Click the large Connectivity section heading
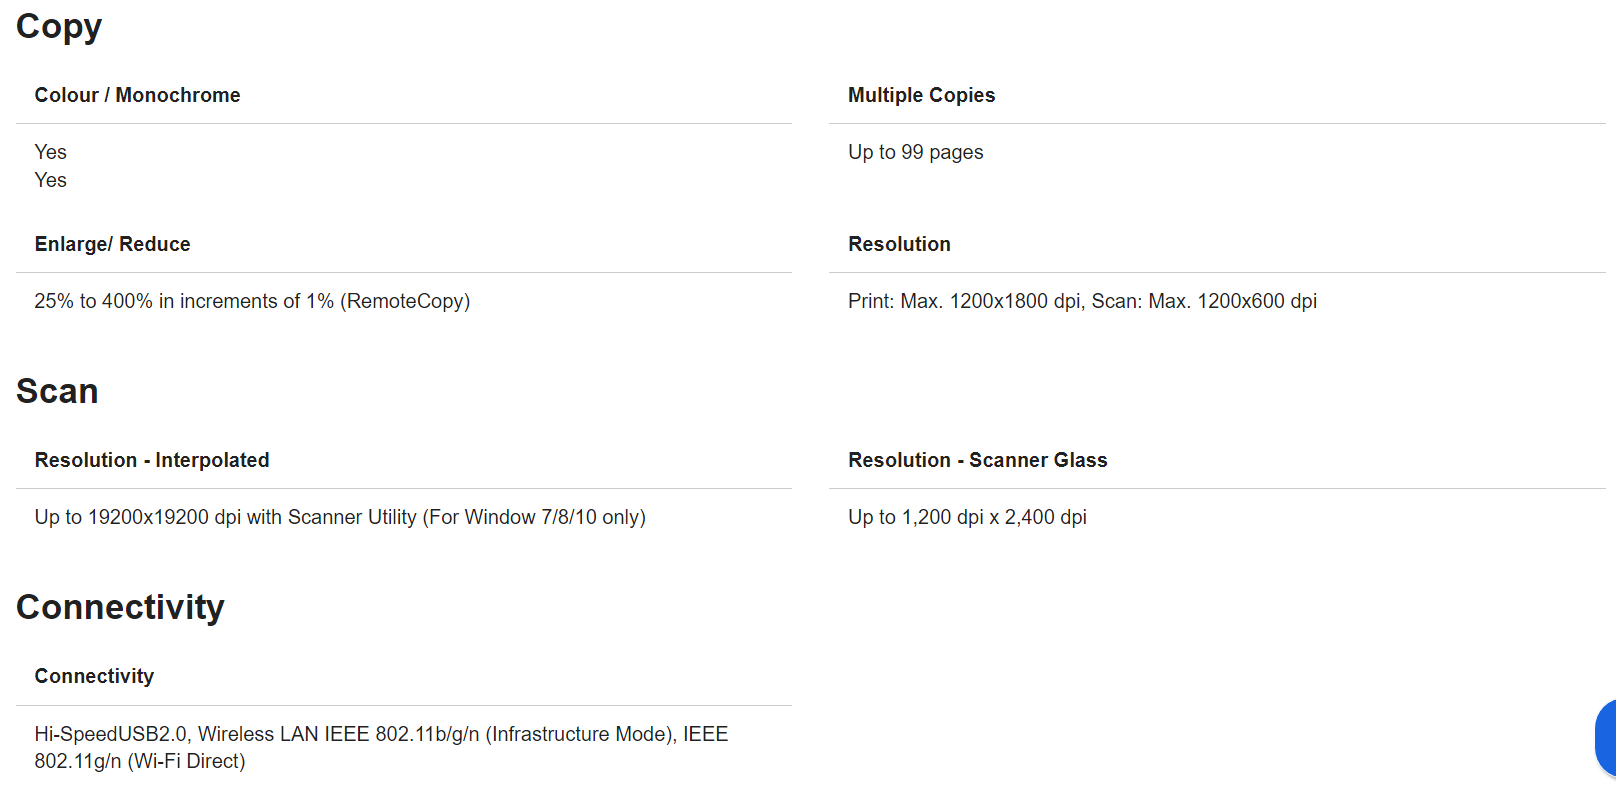The width and height of the screenshot is (1616, 788). point(120,607)
